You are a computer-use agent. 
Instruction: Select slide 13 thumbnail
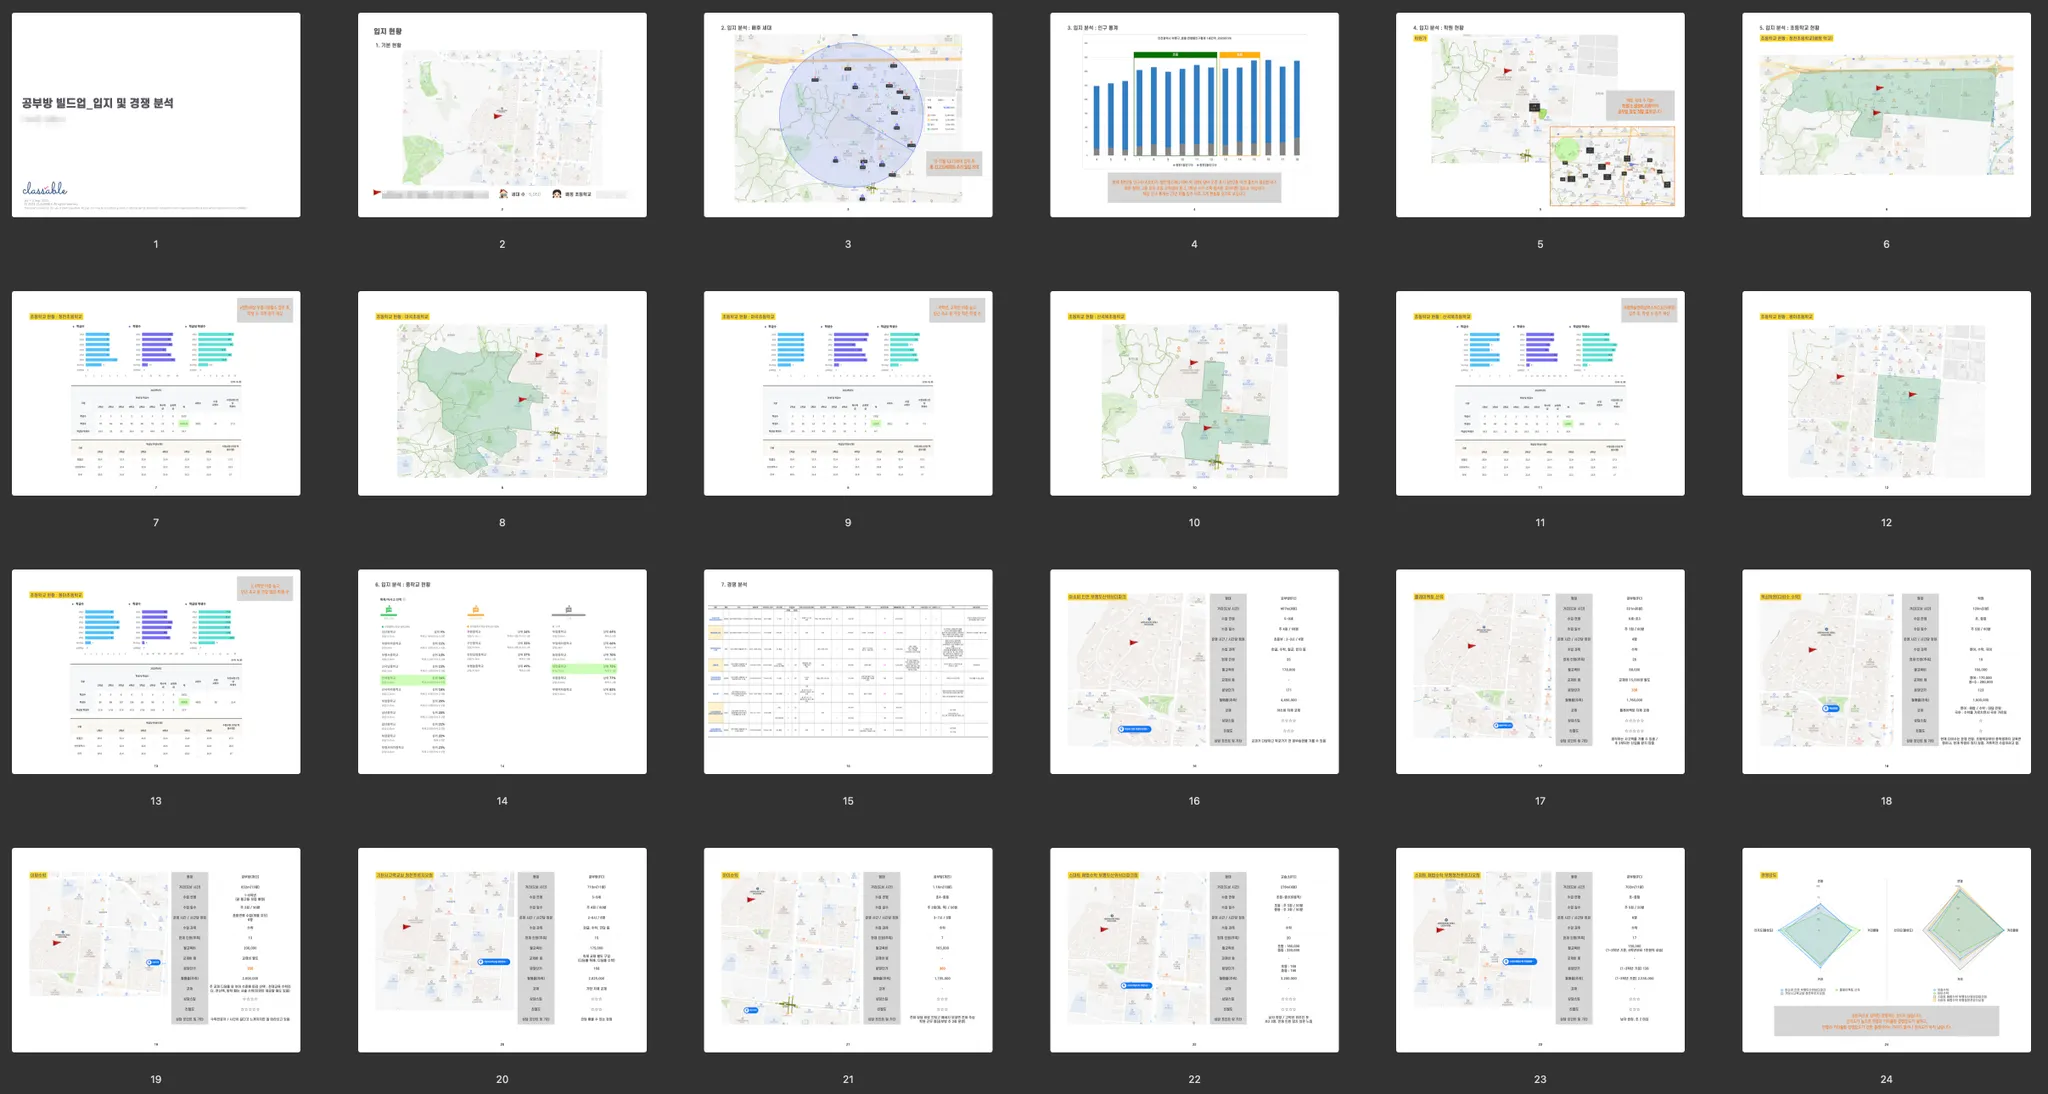coord(156,671)
